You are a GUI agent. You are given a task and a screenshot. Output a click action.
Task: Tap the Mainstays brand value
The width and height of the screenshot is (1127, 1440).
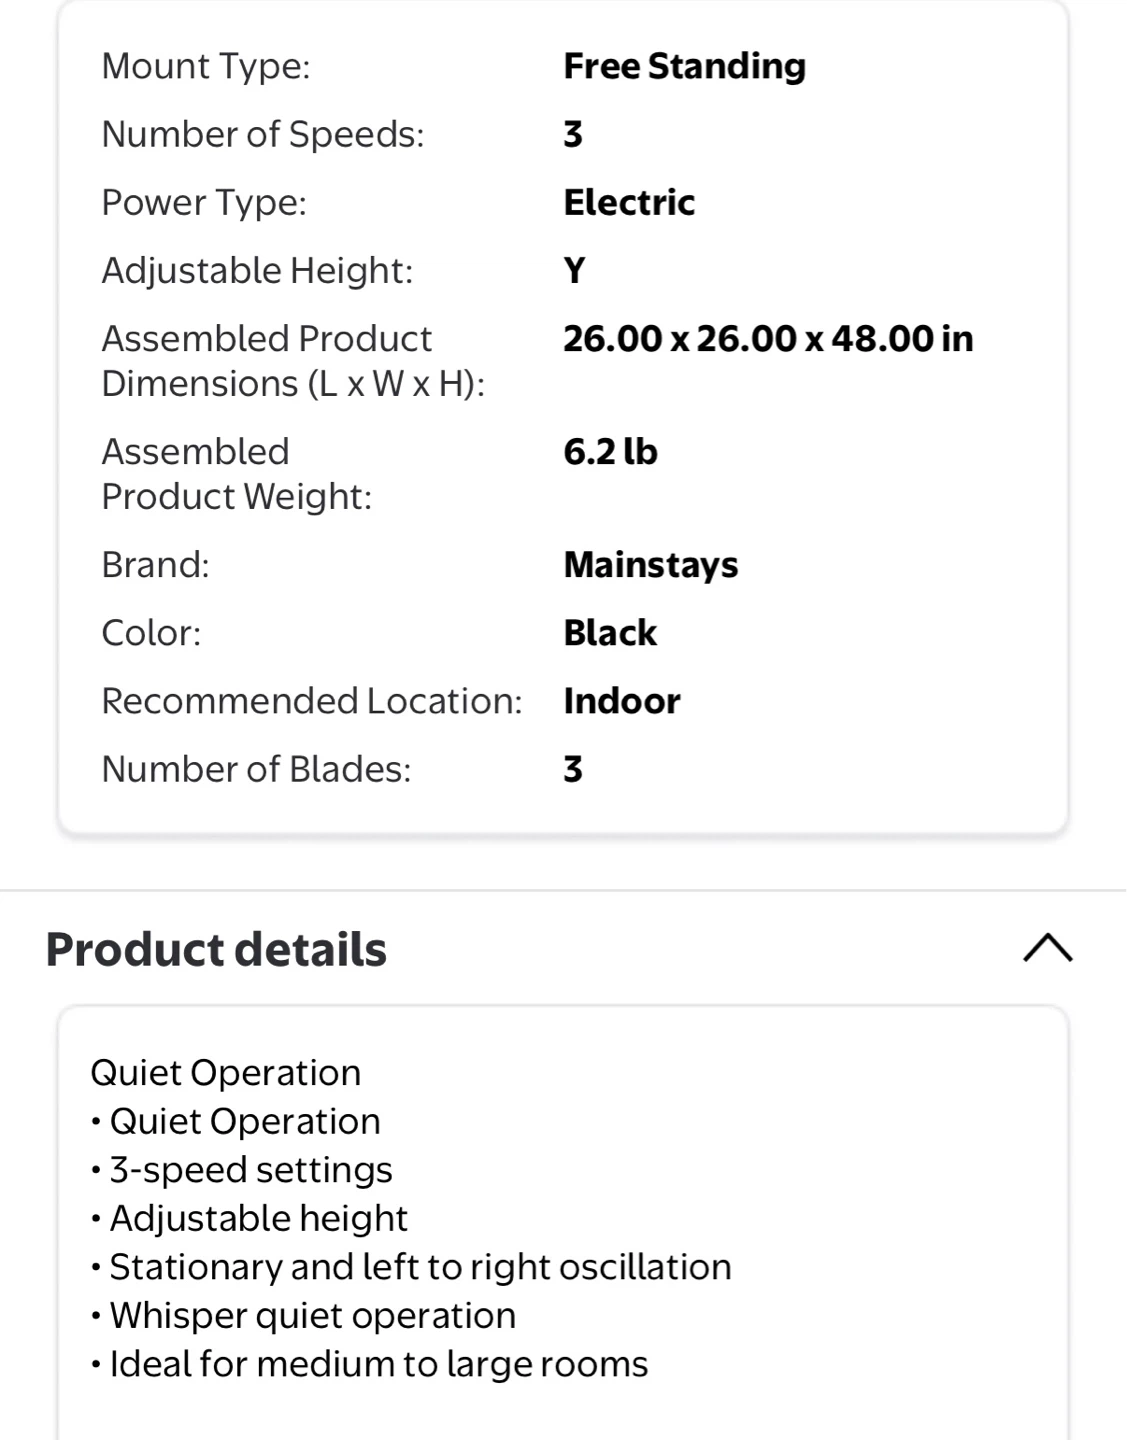click(x=650, y=565)
